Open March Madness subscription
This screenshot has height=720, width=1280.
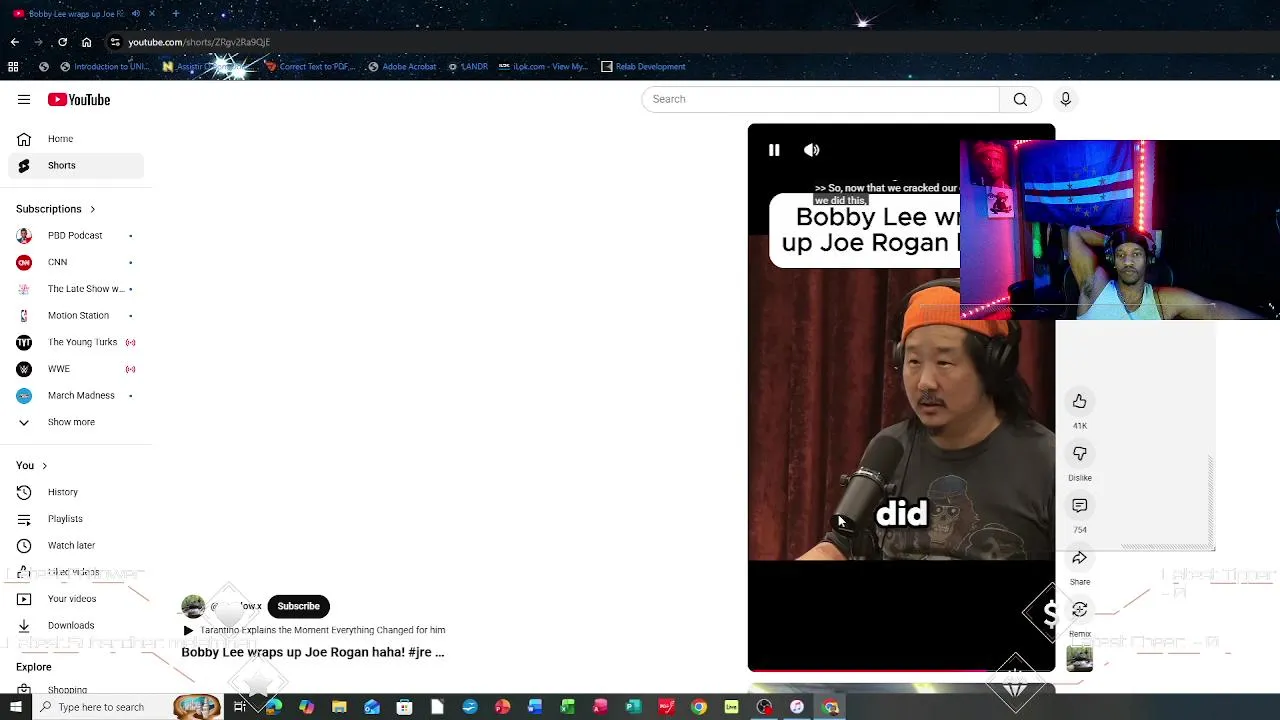[x=76, y=395]
